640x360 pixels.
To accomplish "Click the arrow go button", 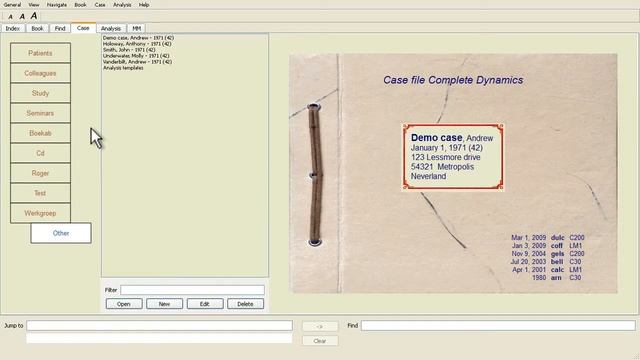I will 320,326.
